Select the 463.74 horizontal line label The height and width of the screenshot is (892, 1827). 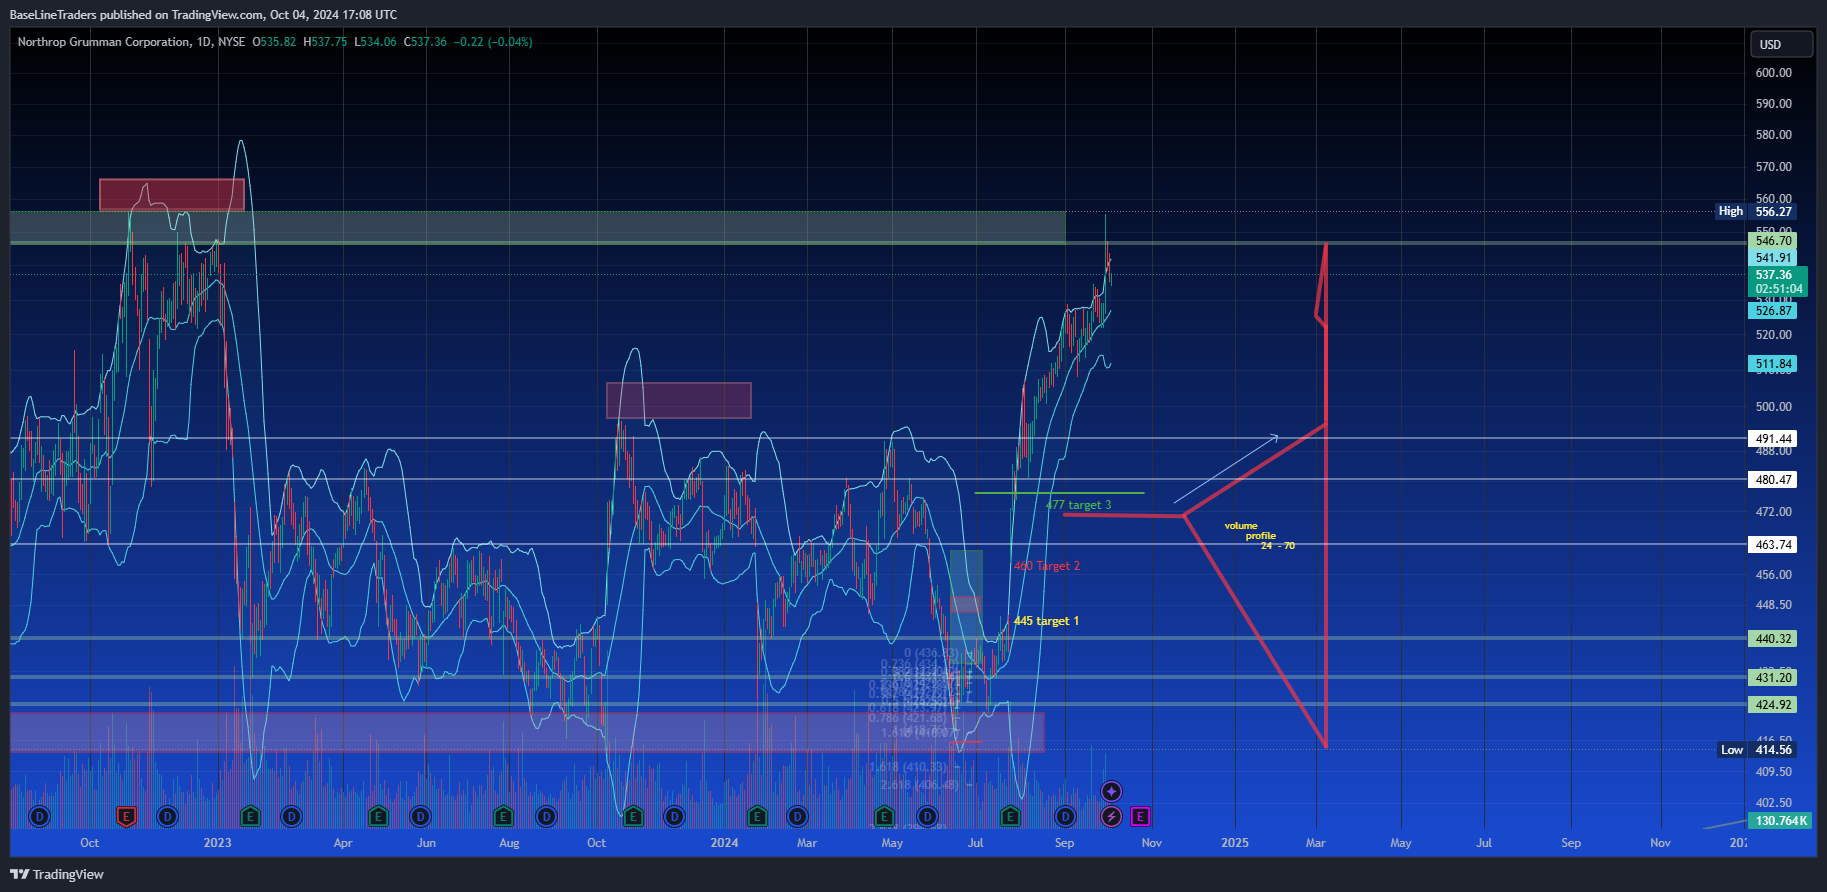click(1773, 544)
